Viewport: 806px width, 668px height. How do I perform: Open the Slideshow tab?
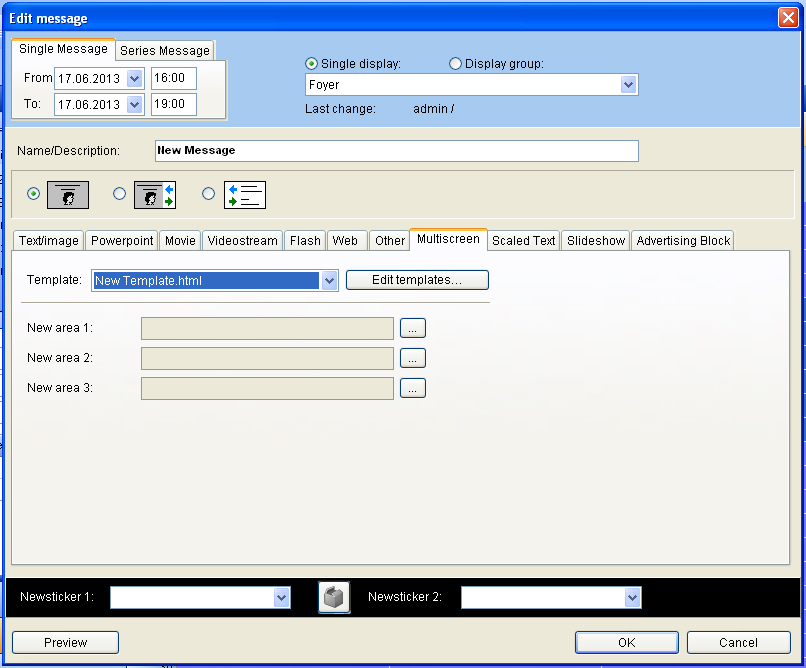click(595, 241)
